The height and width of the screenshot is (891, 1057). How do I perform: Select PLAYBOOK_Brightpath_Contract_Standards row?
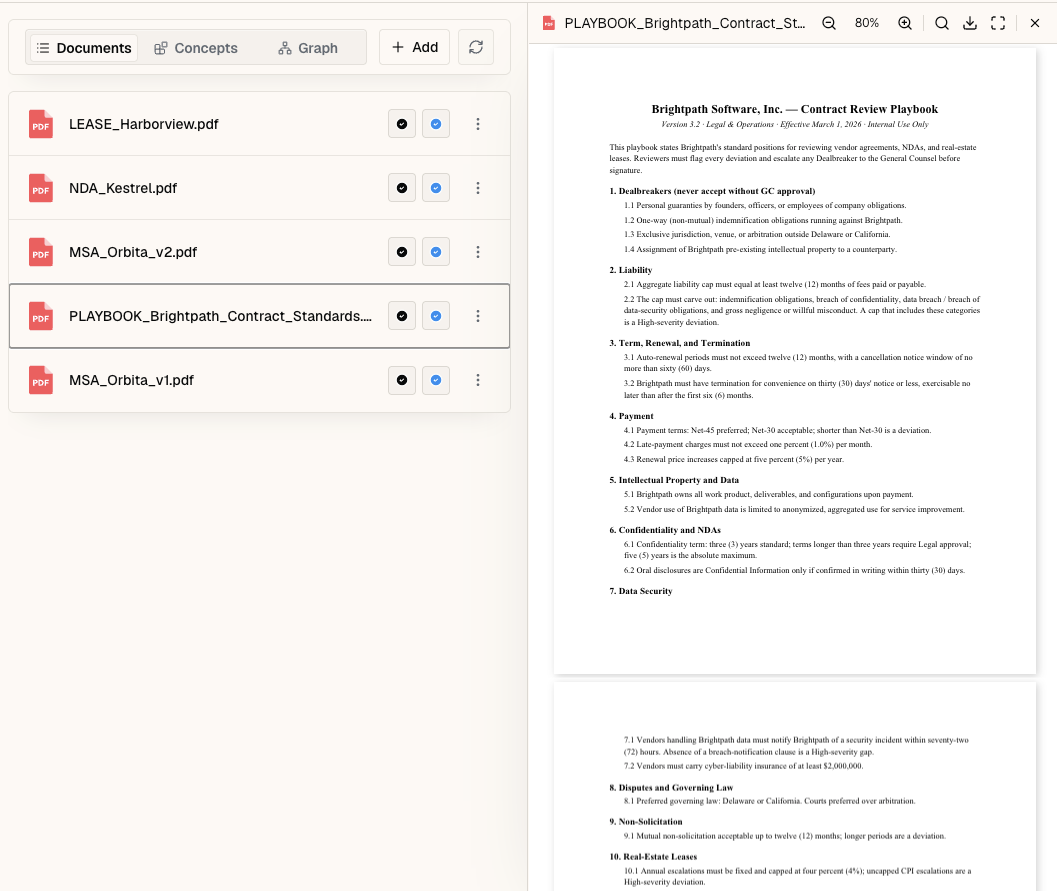pyautogui.click(x=260, y=316)
